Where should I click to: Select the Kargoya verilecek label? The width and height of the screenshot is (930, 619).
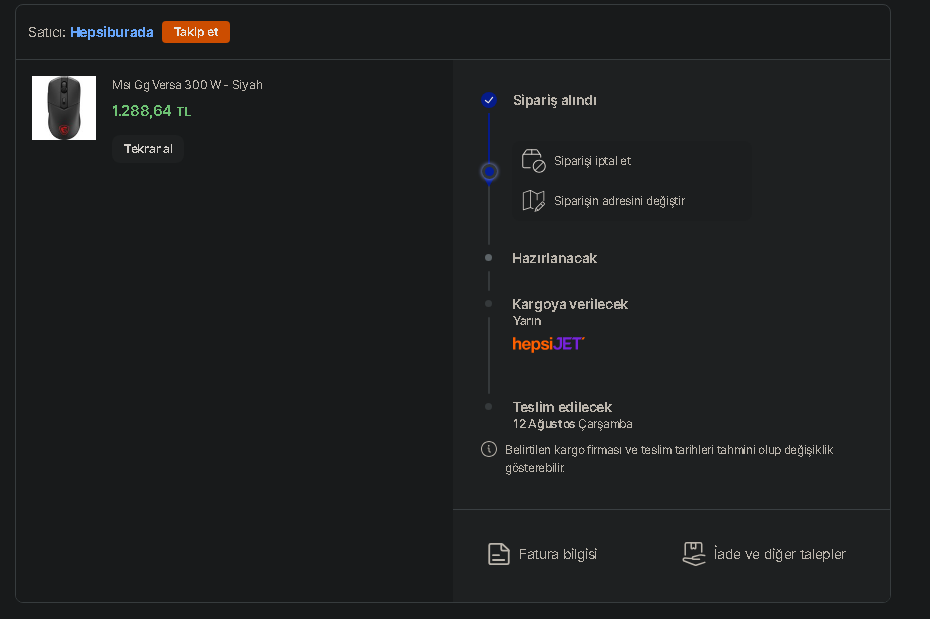570,304
